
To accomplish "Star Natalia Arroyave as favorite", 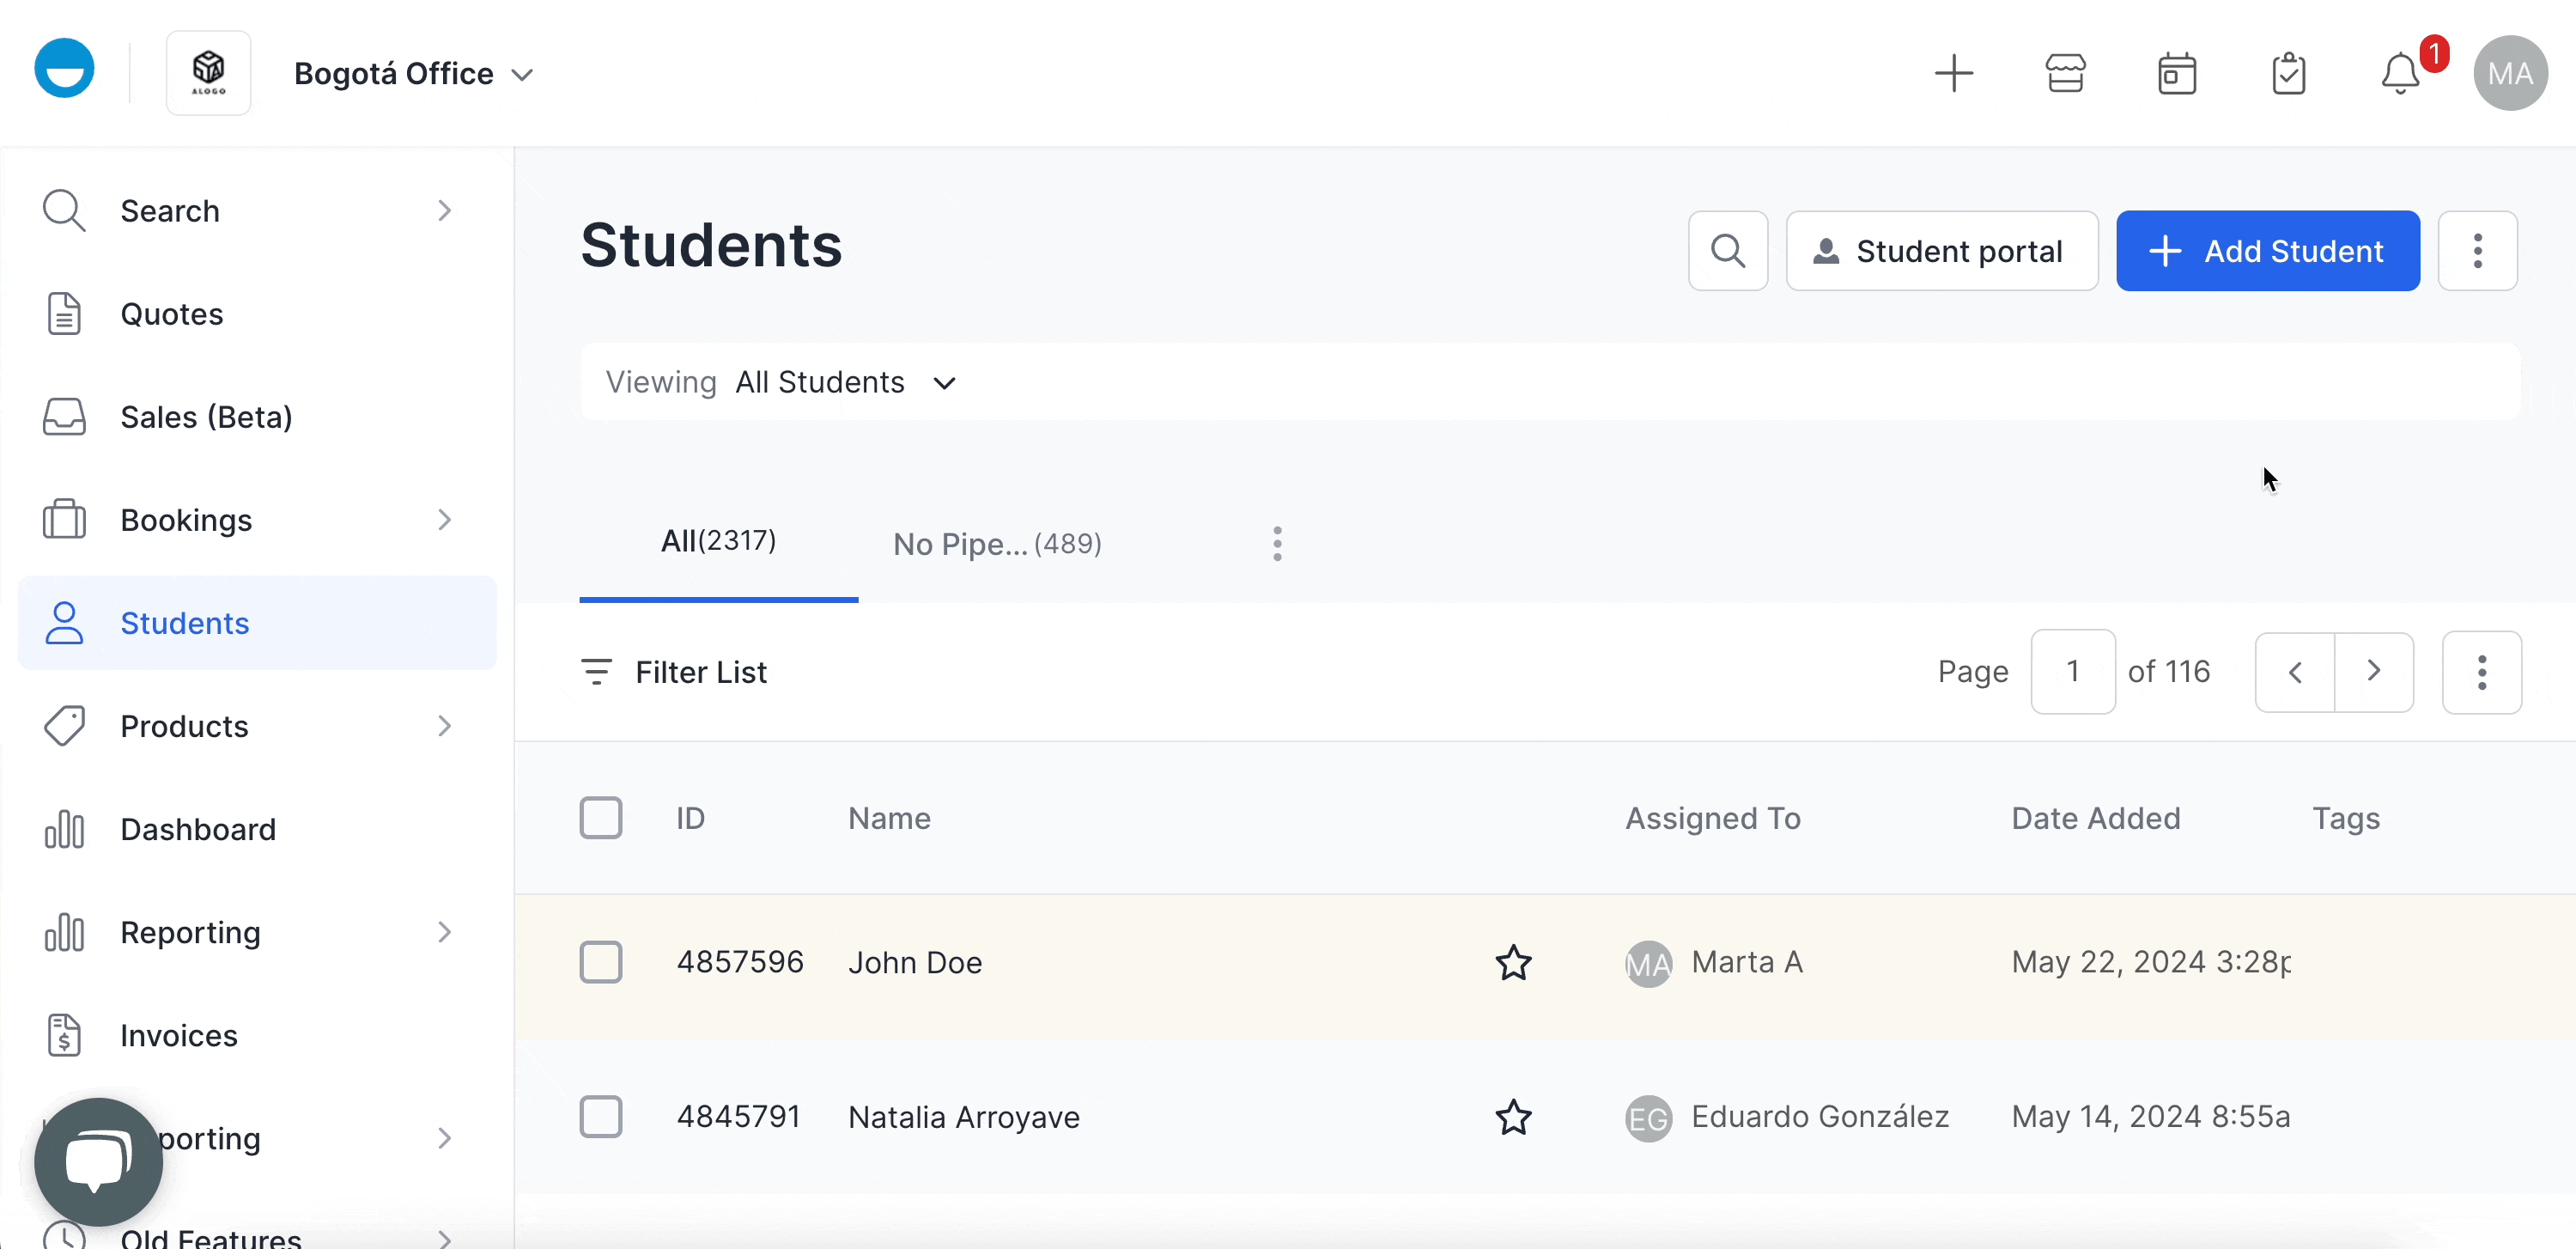I will (1513, 1117).
